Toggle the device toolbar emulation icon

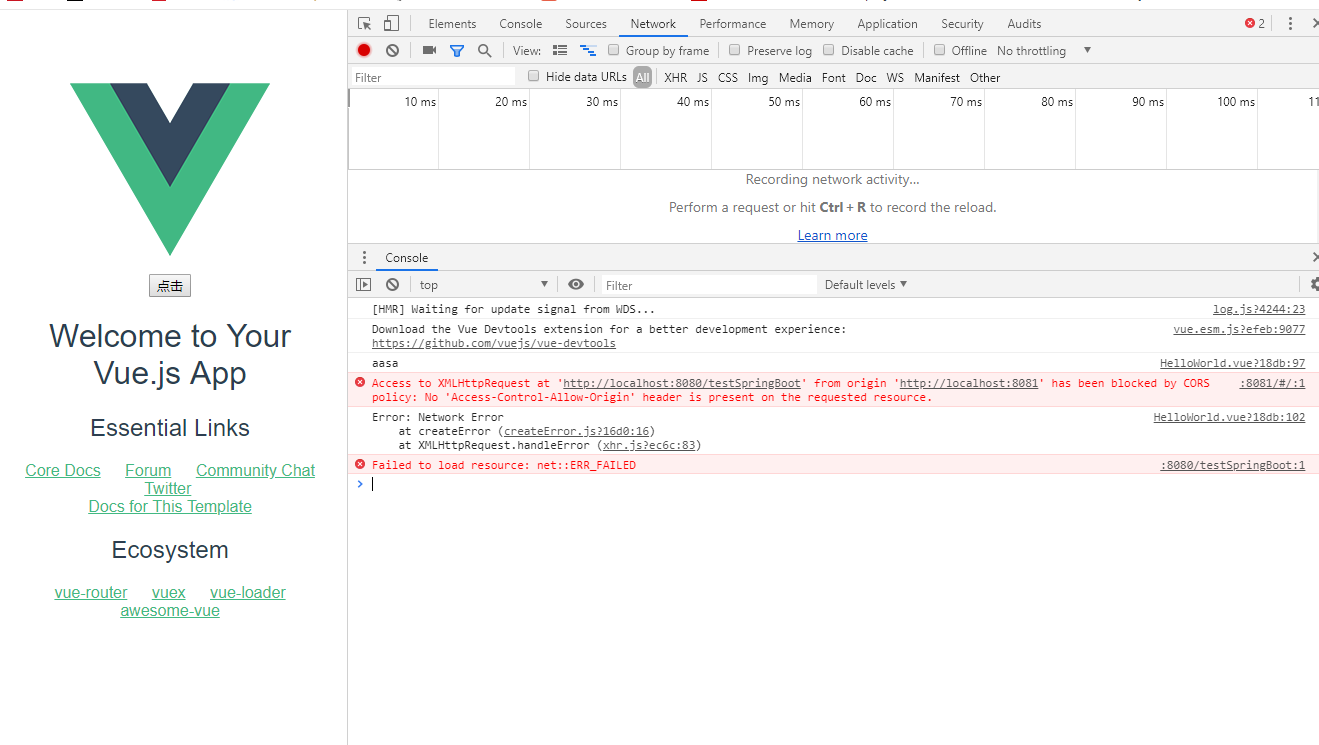coord(390,22)
